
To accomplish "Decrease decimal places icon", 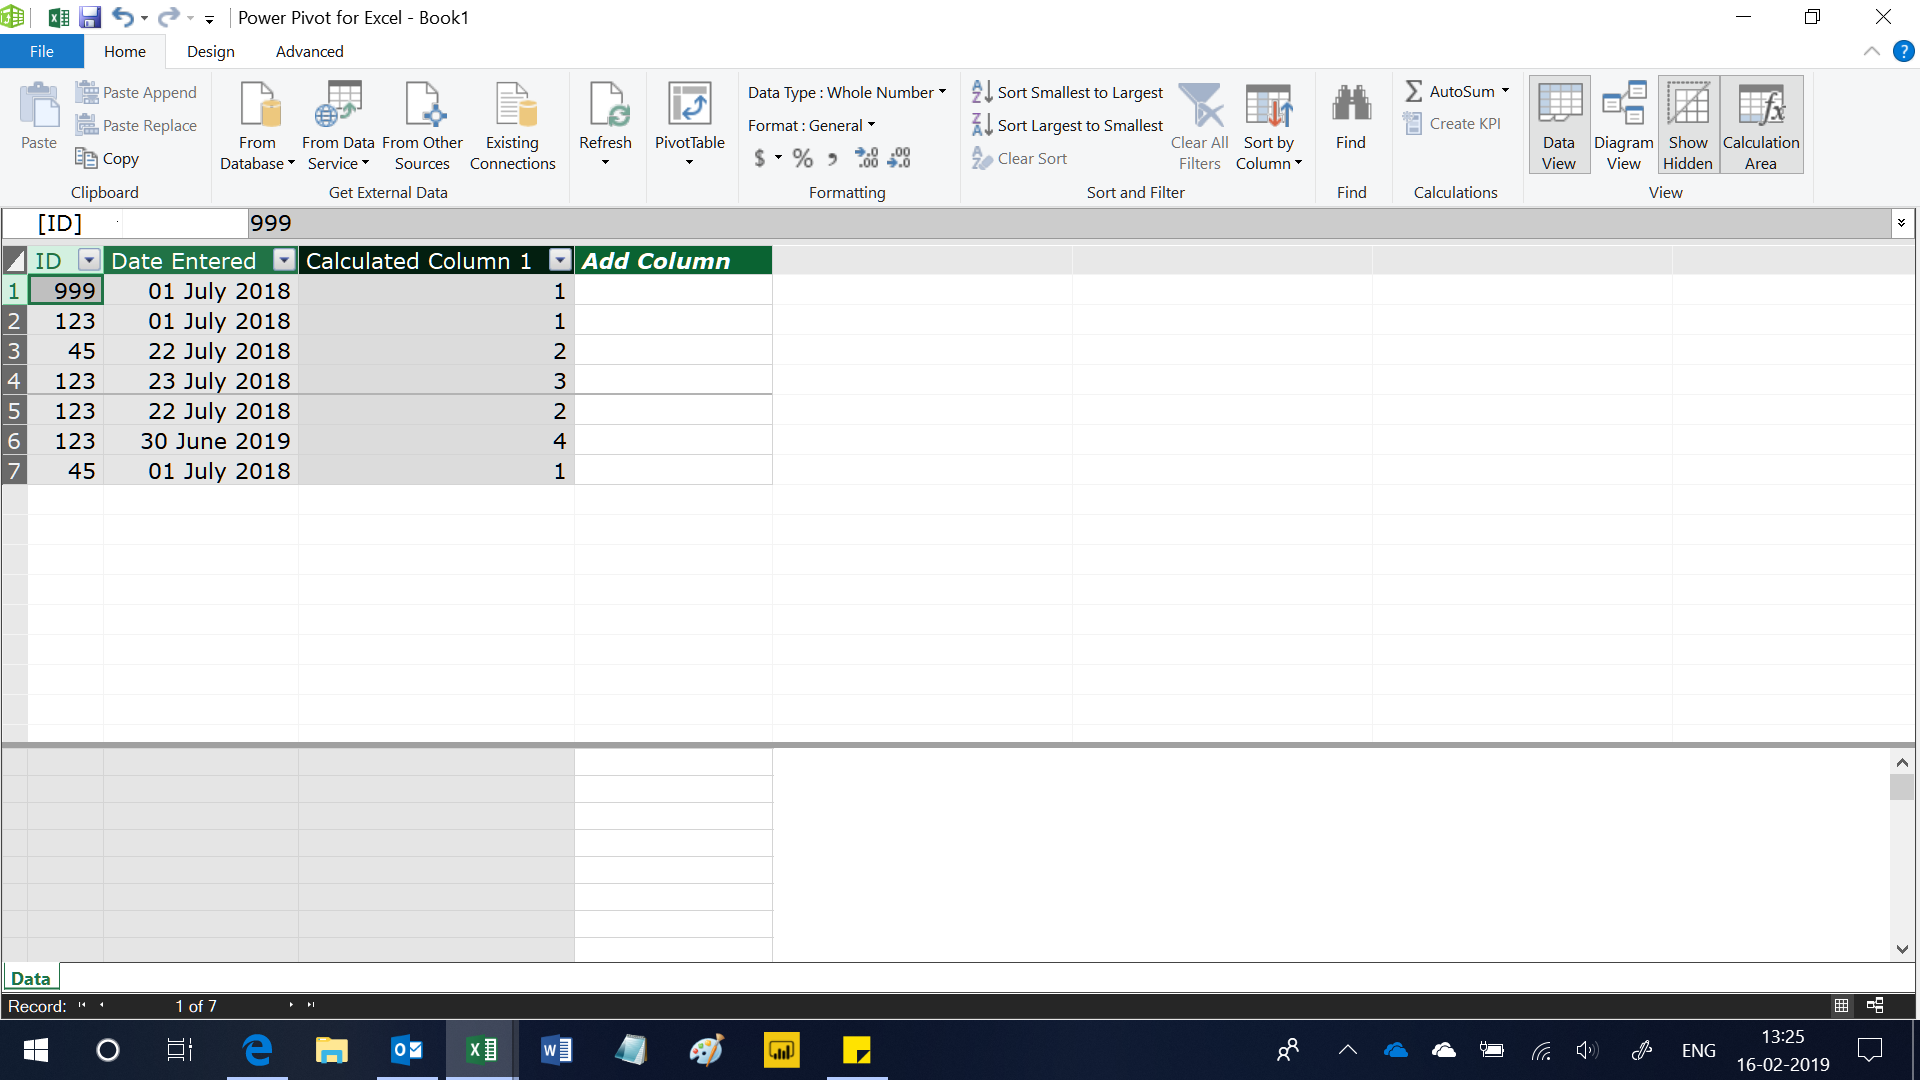I will [x=899, y=158].
